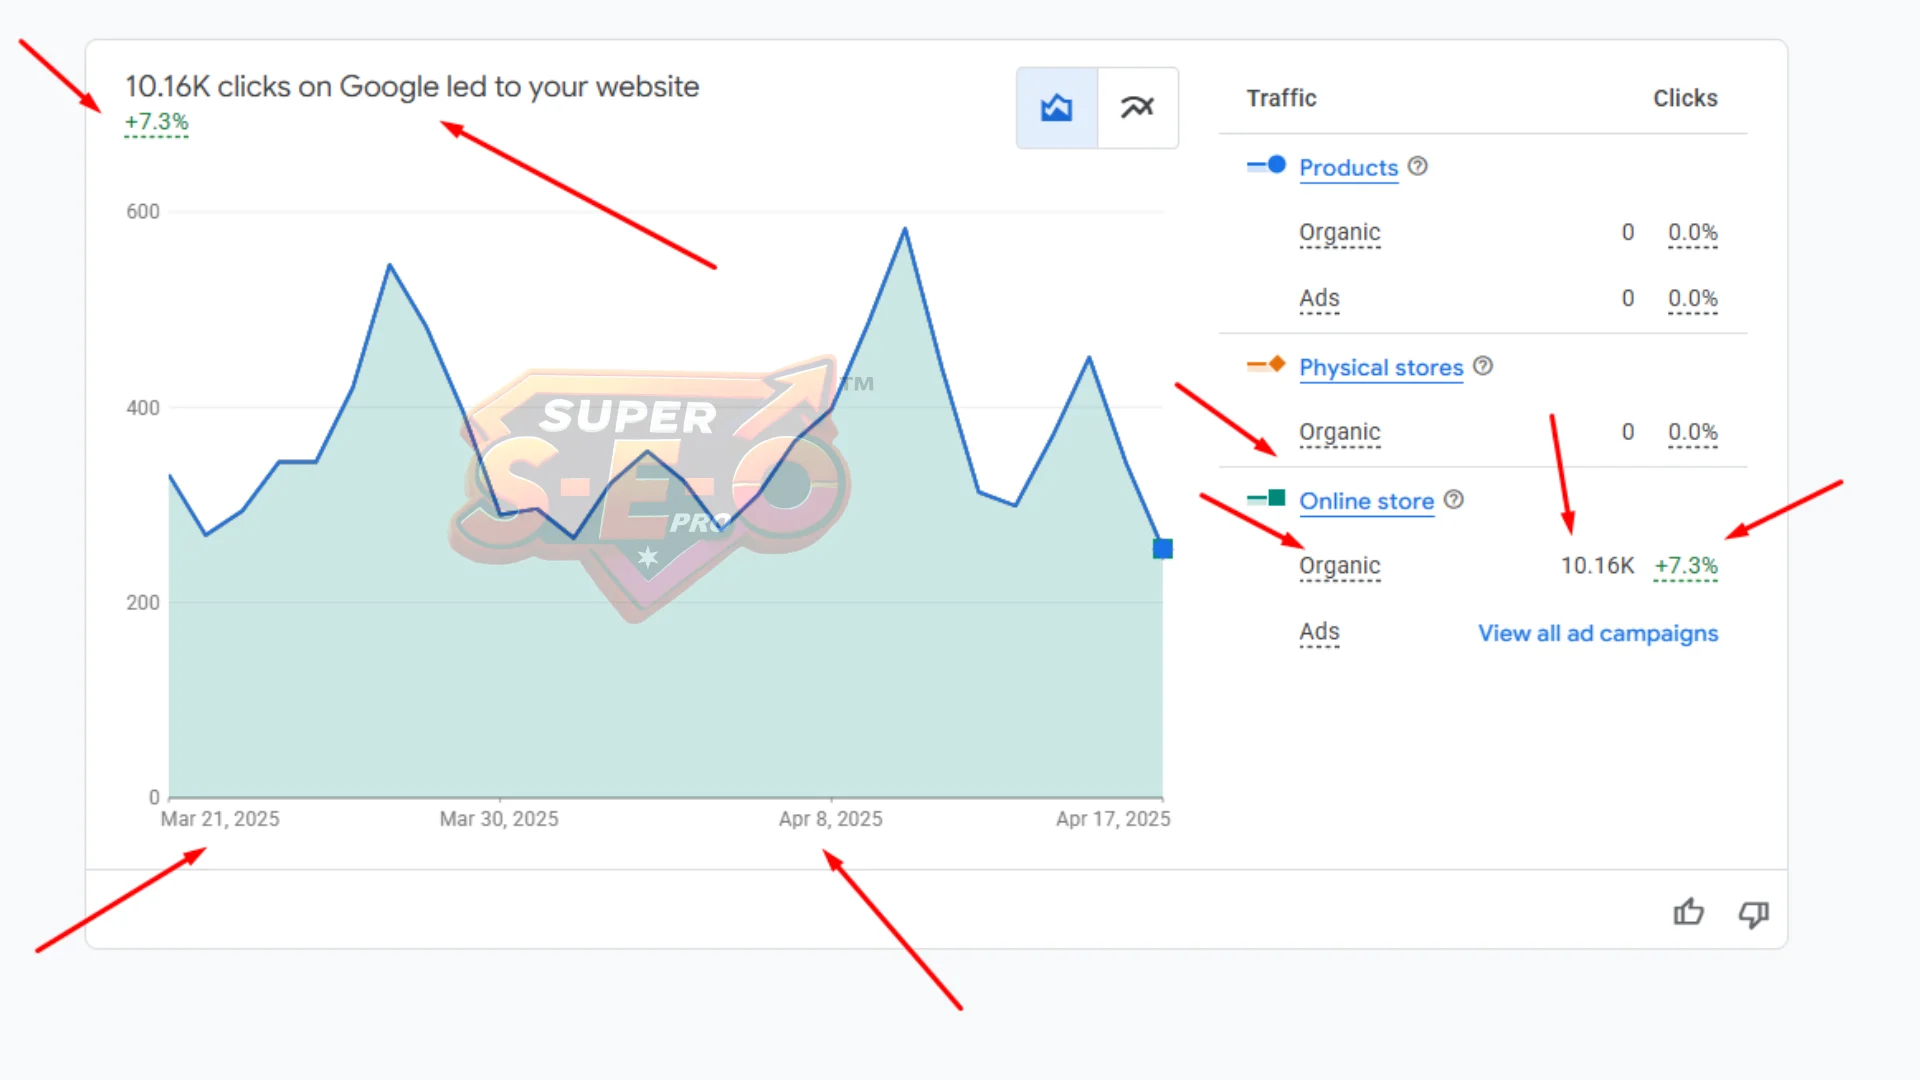Image resolution: width=1920 pixels, height=1080 pixels.
Task: Click Organic label under Online store
Action: [1339, 565]
